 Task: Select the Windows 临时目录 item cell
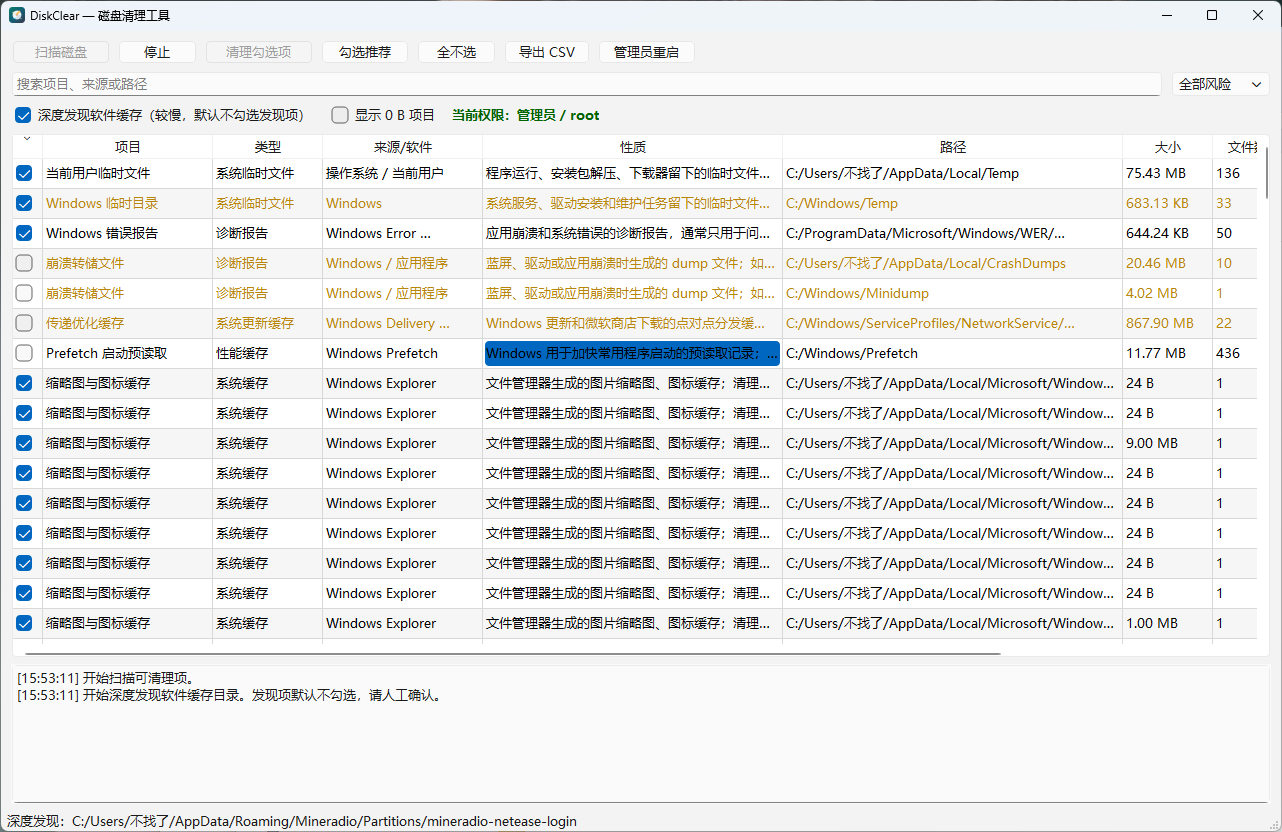[128, 203]
